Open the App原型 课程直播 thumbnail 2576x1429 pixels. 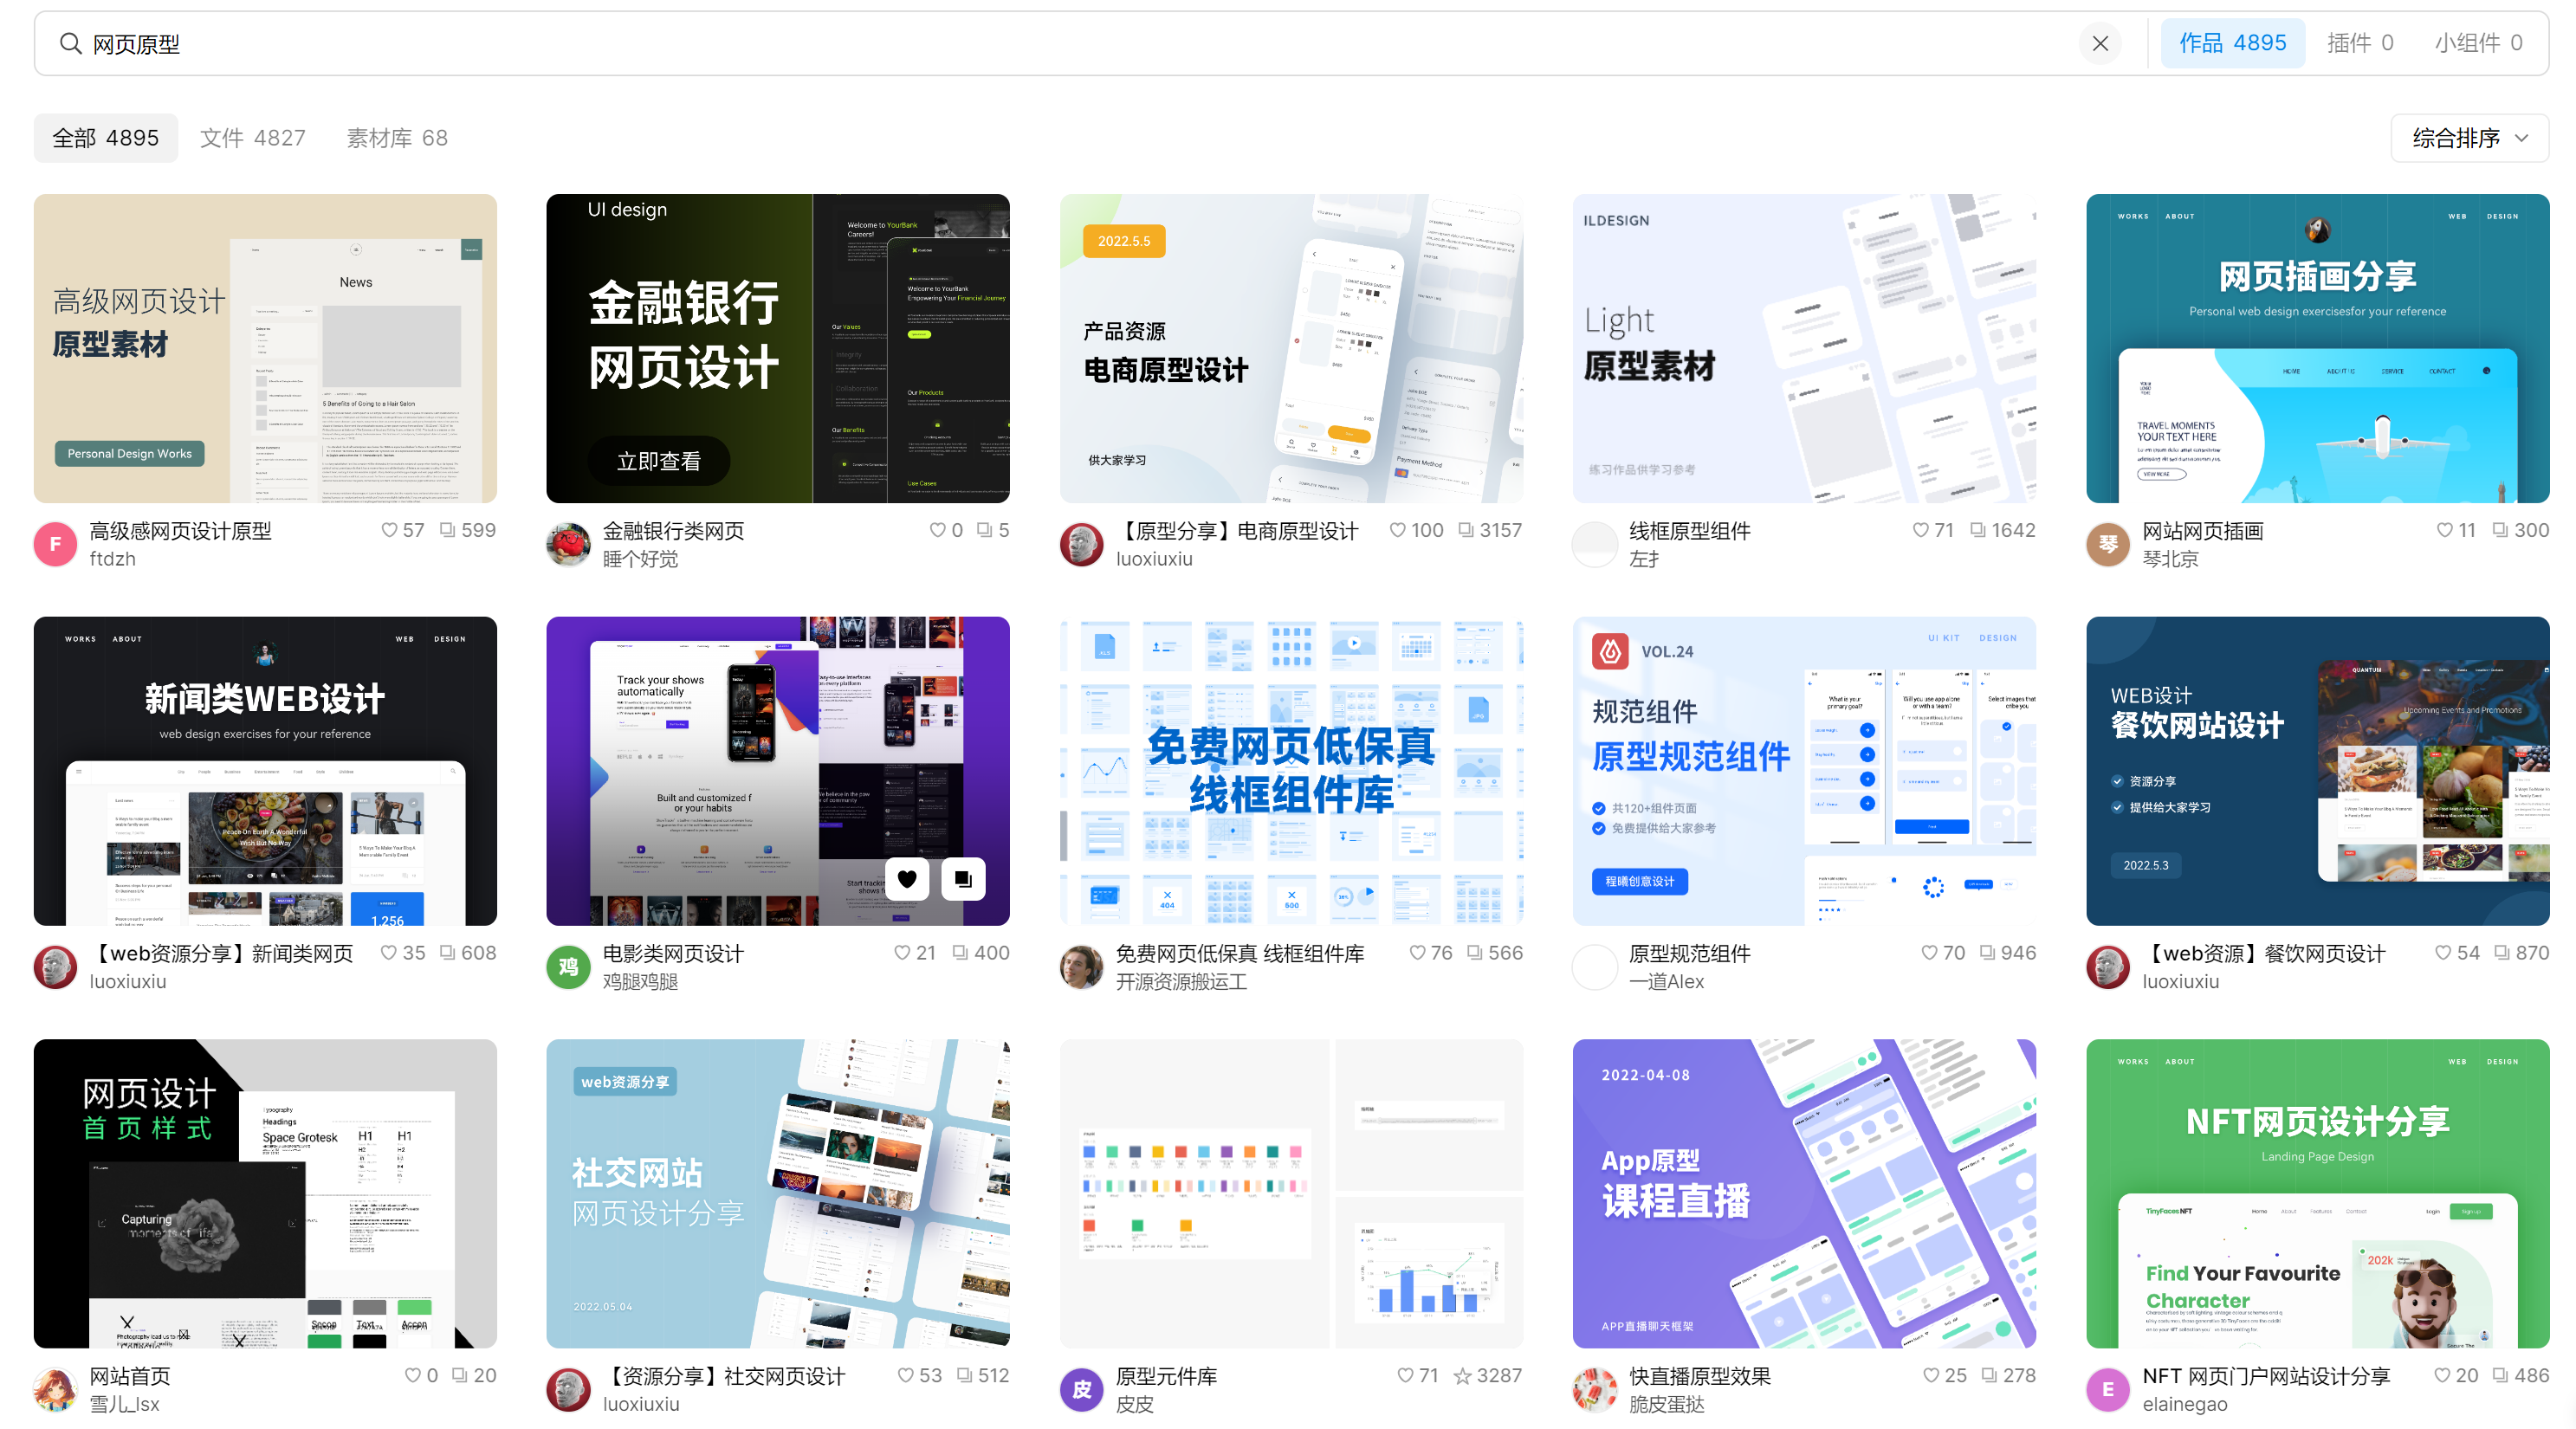point(1804,1193)
